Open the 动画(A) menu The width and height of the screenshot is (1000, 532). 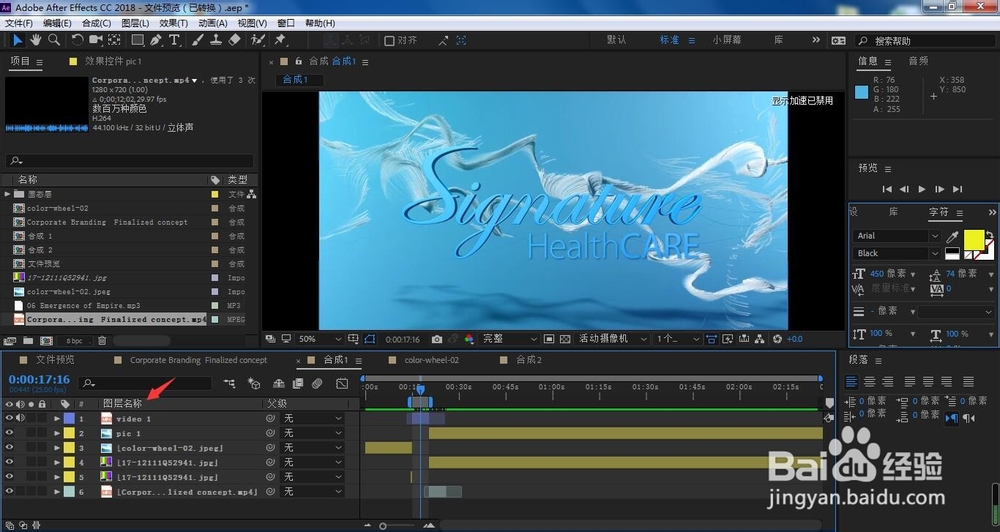pyautogui.click(x=212, y=23)
